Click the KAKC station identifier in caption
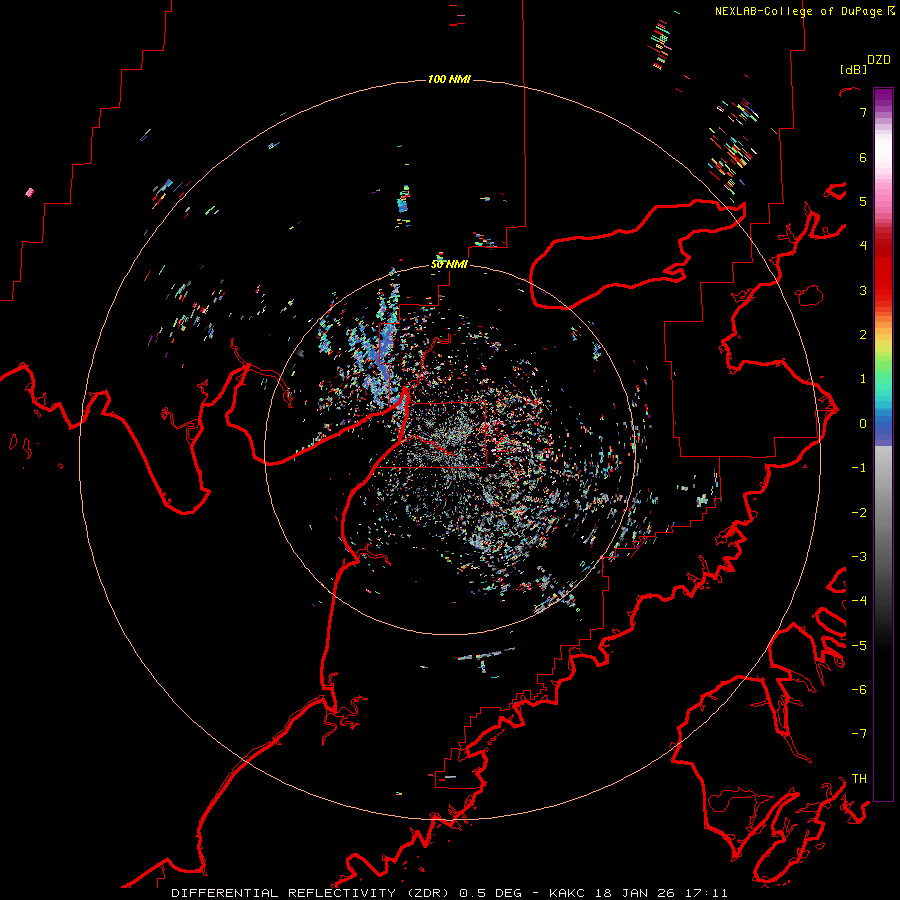This screenshot has height=900, width=900. (x=566, y=893)
